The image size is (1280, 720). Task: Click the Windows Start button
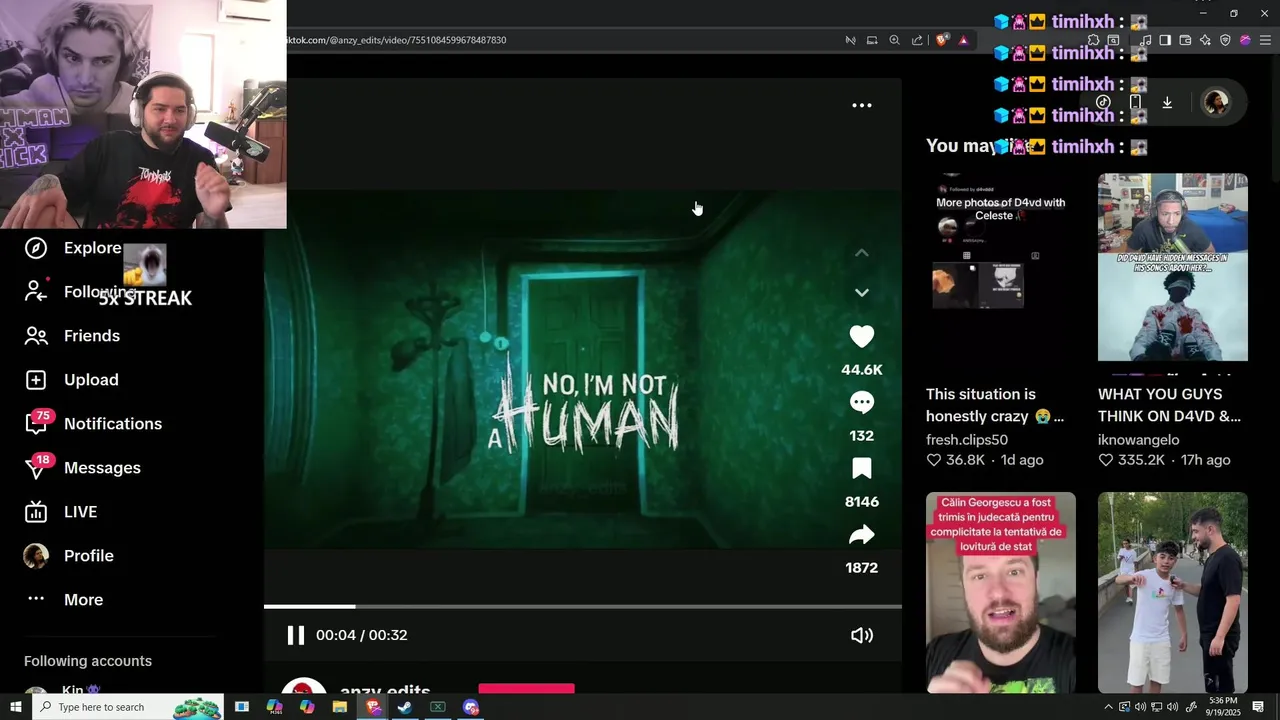pyautogui.click(x=15, y=707)
